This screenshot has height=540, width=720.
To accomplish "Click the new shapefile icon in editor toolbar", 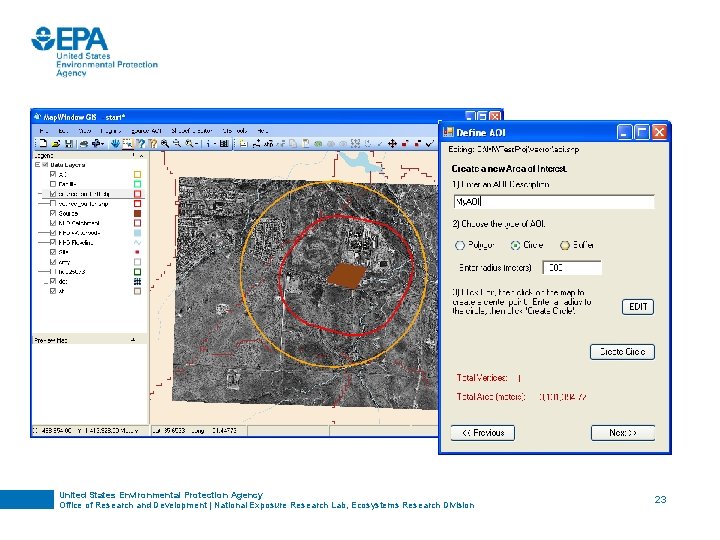I will click(244, 144).
